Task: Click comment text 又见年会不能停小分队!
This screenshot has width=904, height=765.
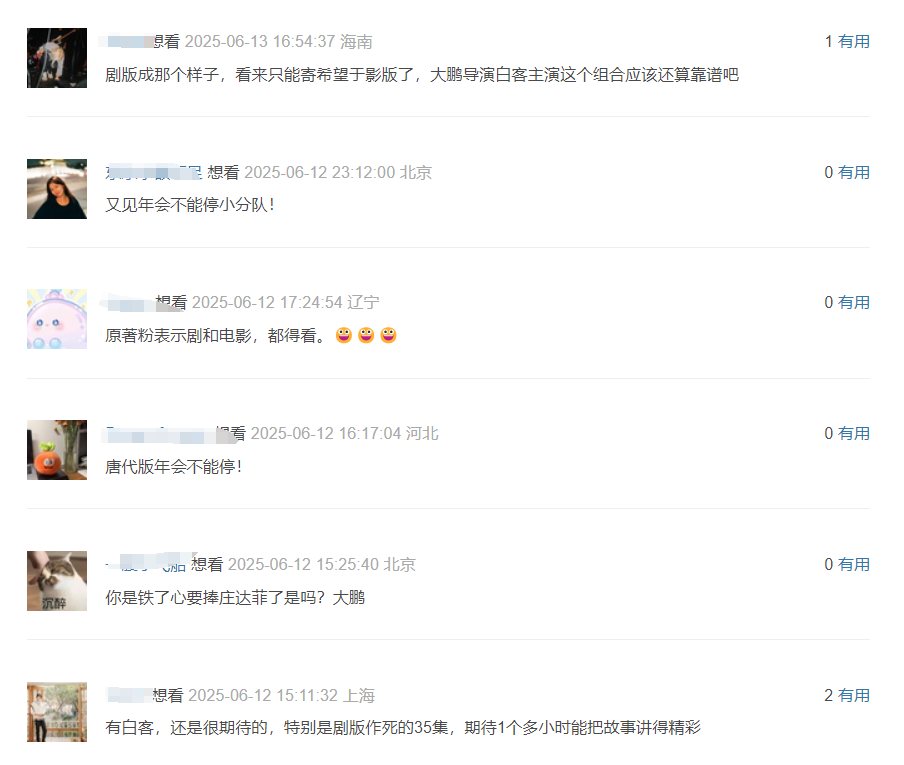Action: click(190, 205)
